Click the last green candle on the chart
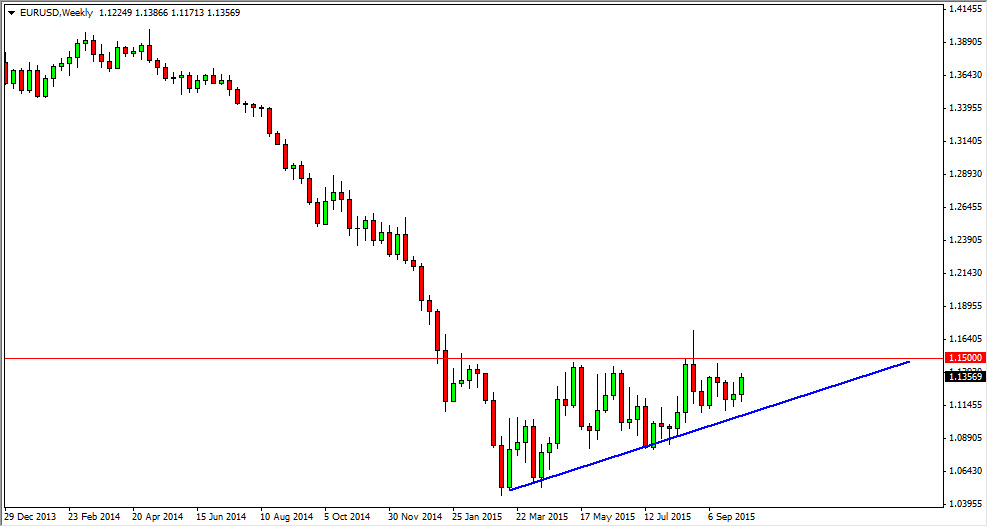This screenshot has height=527, width=988. tap(742, 386)
